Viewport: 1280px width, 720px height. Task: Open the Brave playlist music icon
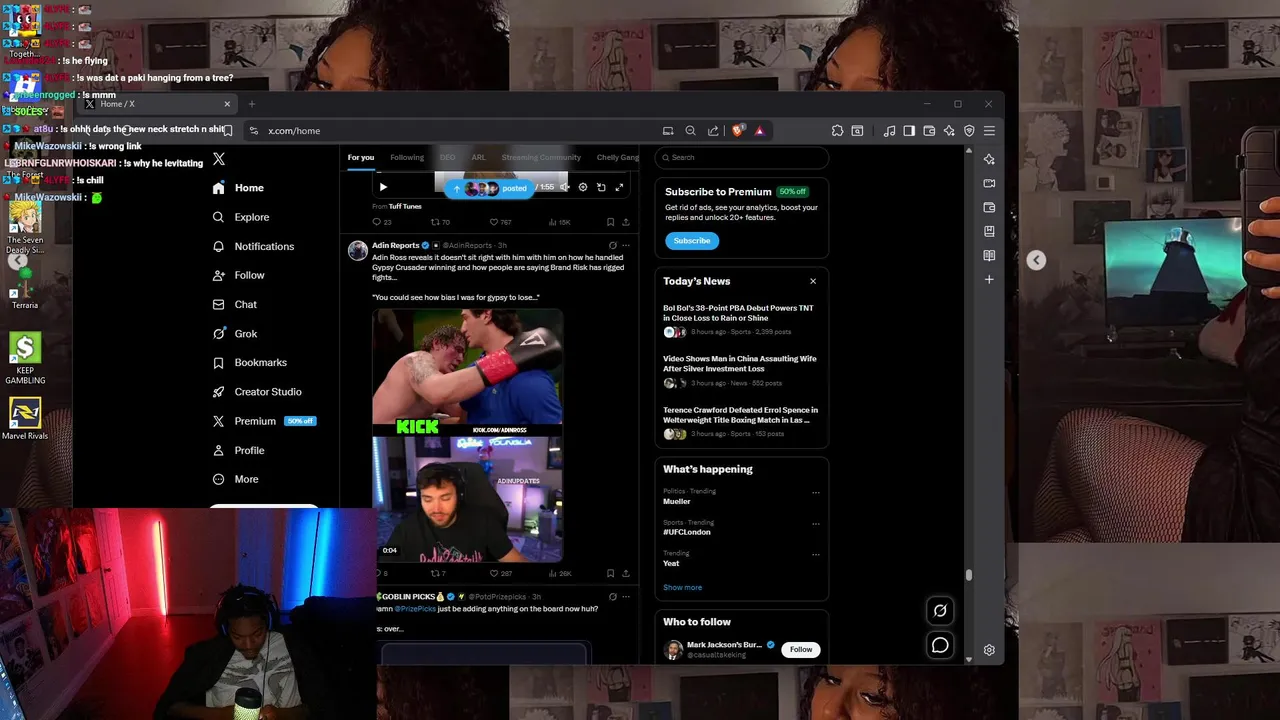pos(889,130)
